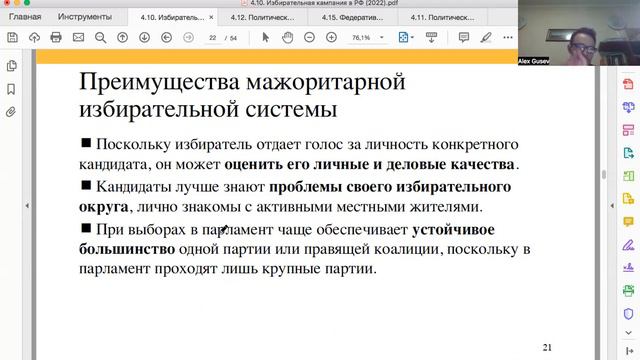Switch to the Инструменты tab
The width and height of the screenshot is (640, 360).
(x=84, y=17)
